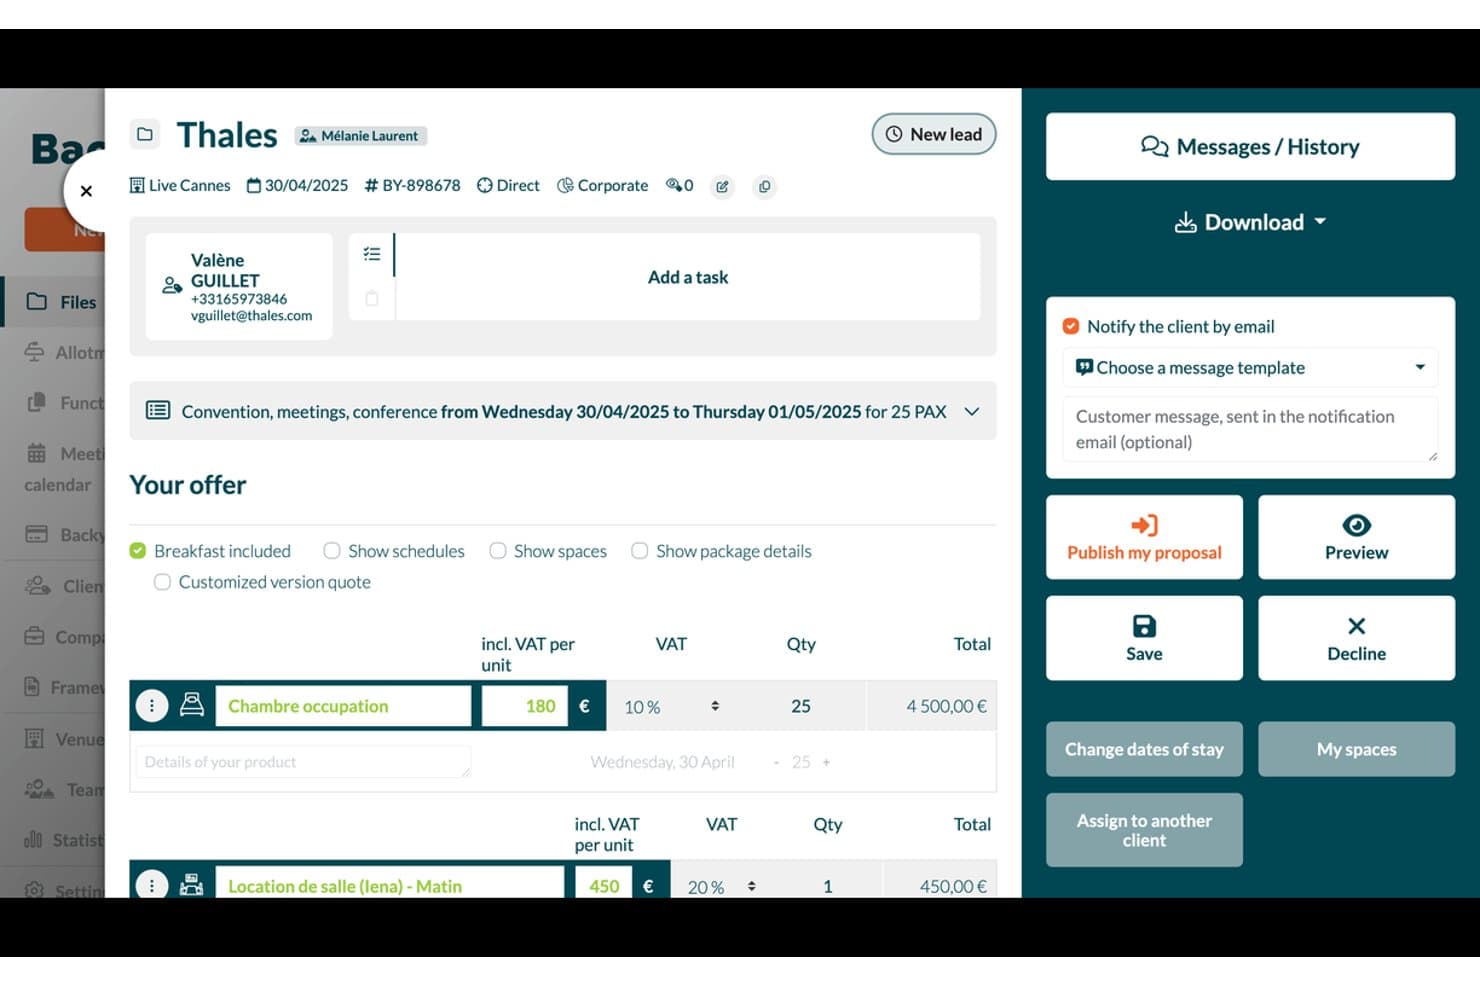Expand the convention details chevron
1480x987 pixels.
[971, 411]
